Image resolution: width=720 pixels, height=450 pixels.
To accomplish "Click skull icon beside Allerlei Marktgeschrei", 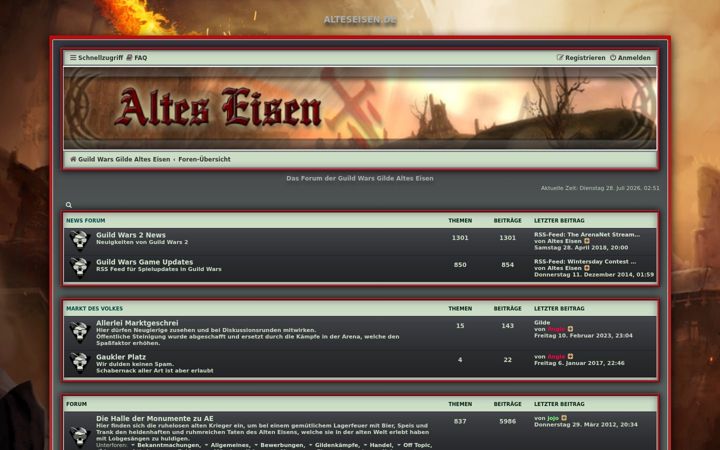I will click(x=80, y=332).
